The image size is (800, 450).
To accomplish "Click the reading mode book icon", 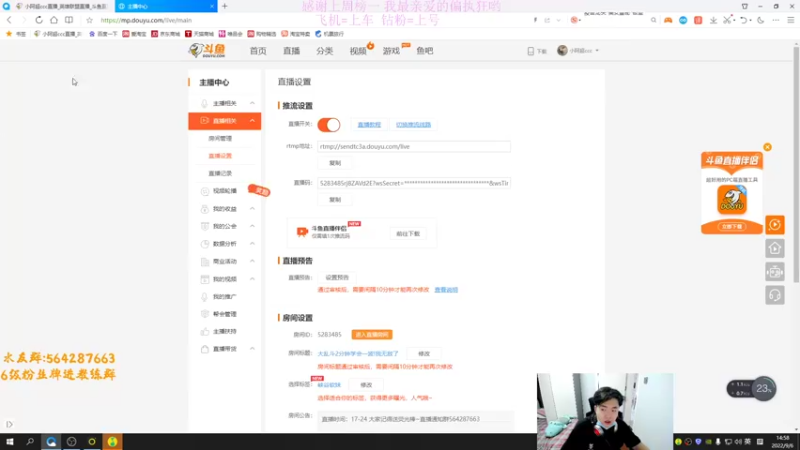I will click(69, 20).
